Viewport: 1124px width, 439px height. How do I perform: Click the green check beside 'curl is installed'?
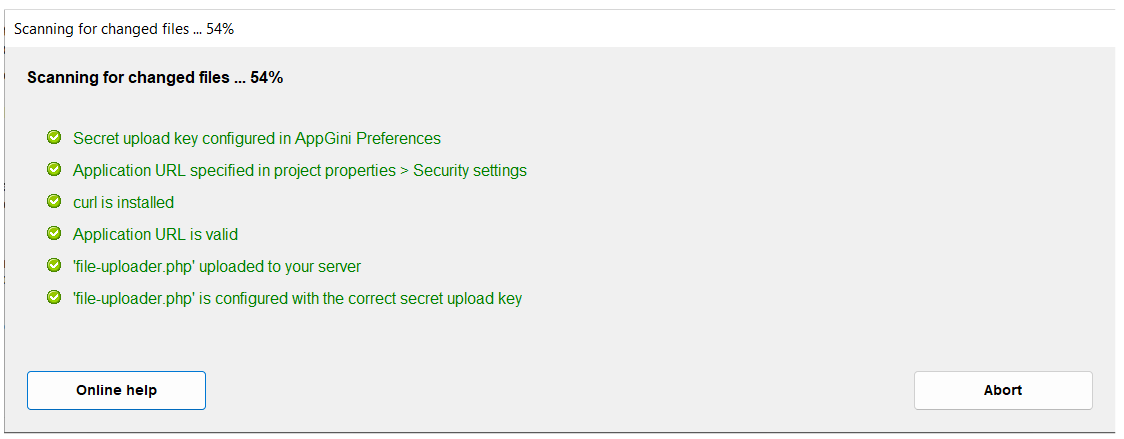(x=54, y=202)
